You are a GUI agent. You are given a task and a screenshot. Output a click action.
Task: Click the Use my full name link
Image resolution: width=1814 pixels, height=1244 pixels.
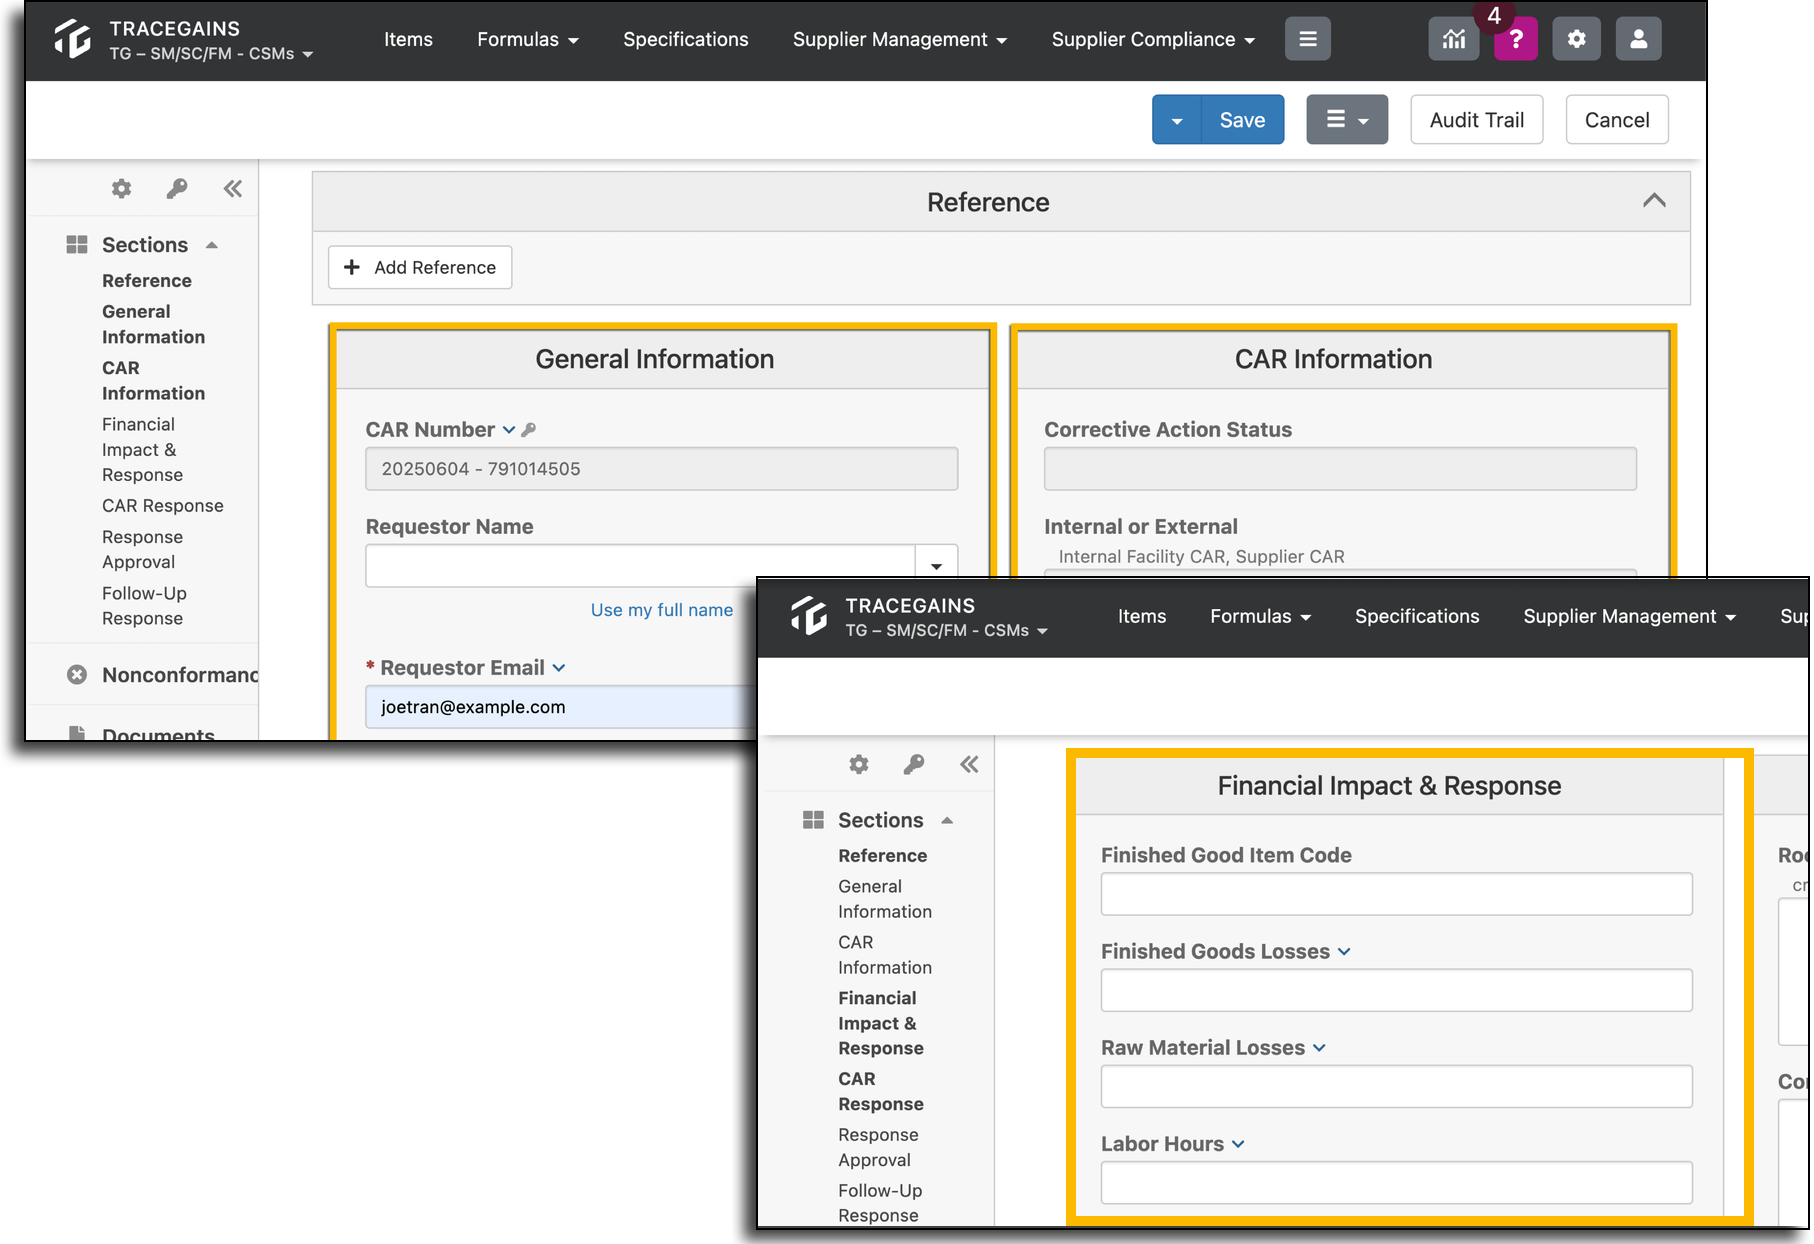tap(662, 610)
